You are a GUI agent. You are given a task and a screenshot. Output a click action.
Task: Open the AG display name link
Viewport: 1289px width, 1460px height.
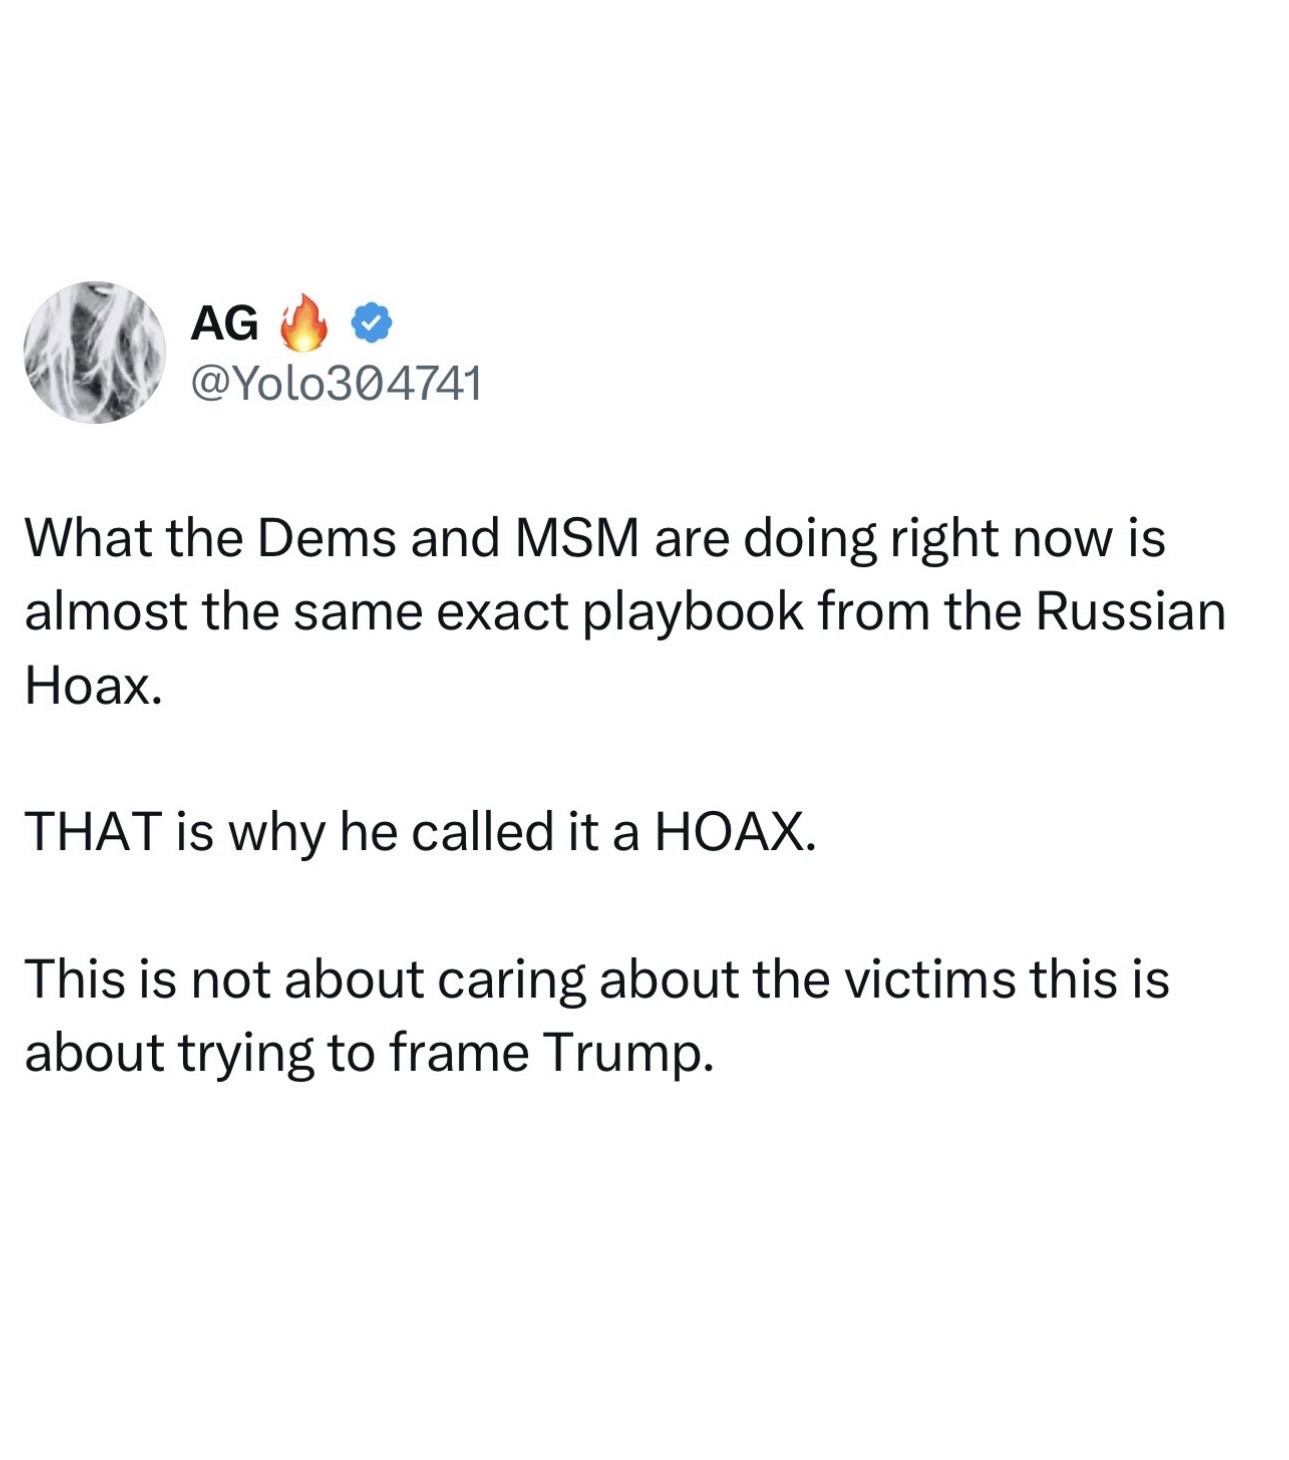click(x=224, y=323)
